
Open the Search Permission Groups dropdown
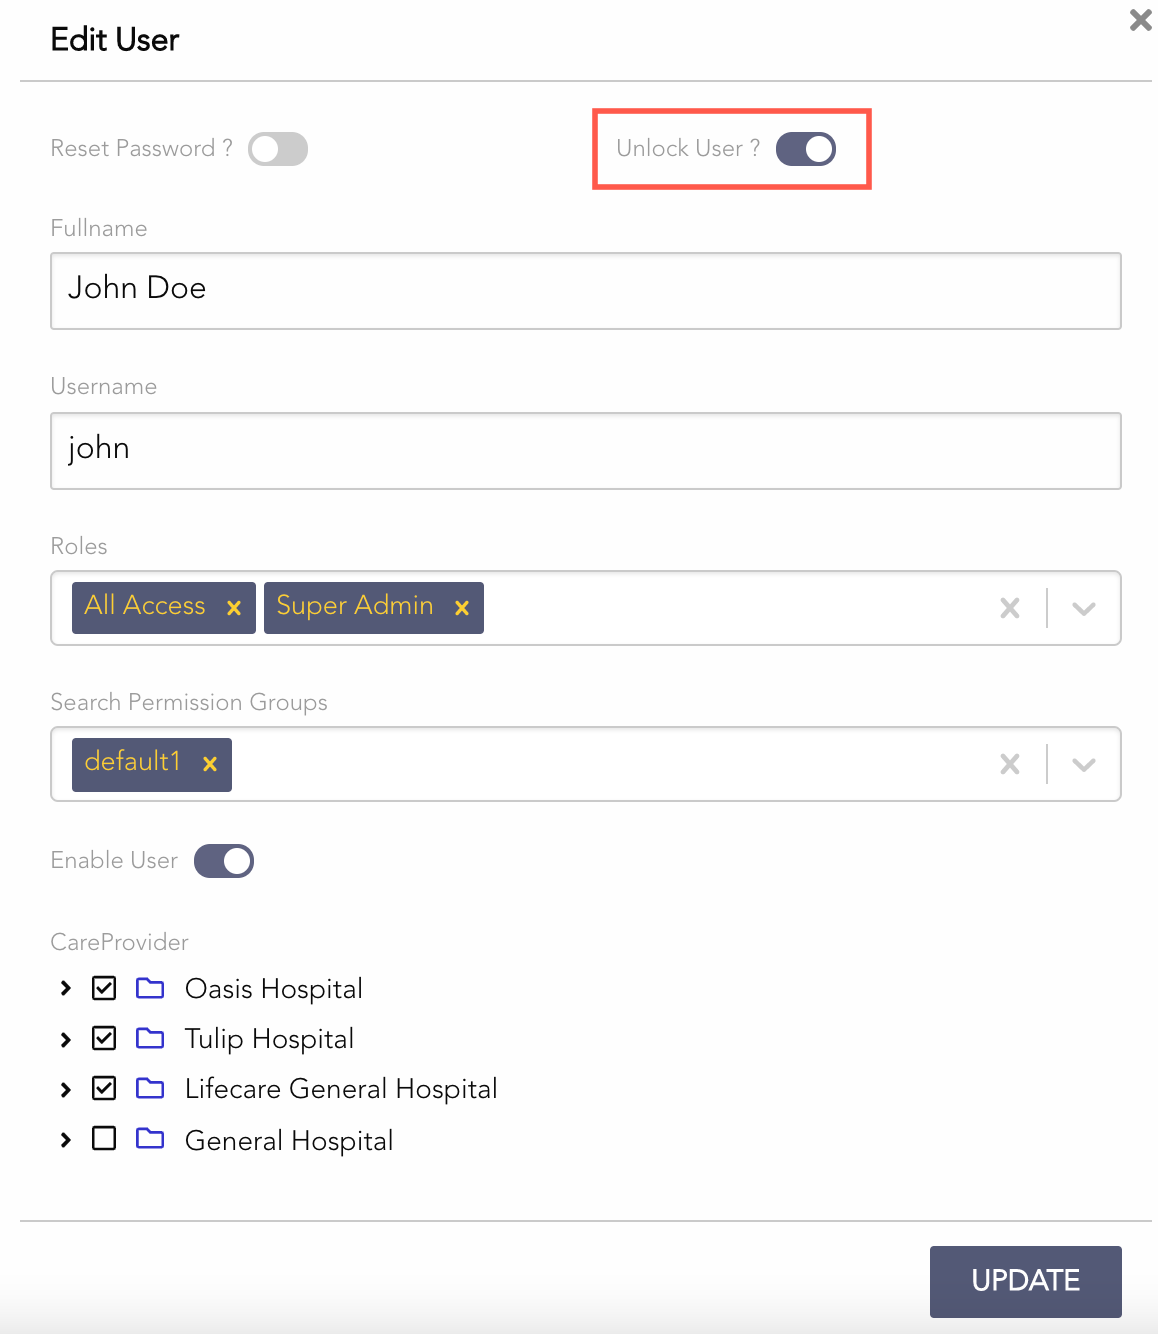tap(1084, 764)
